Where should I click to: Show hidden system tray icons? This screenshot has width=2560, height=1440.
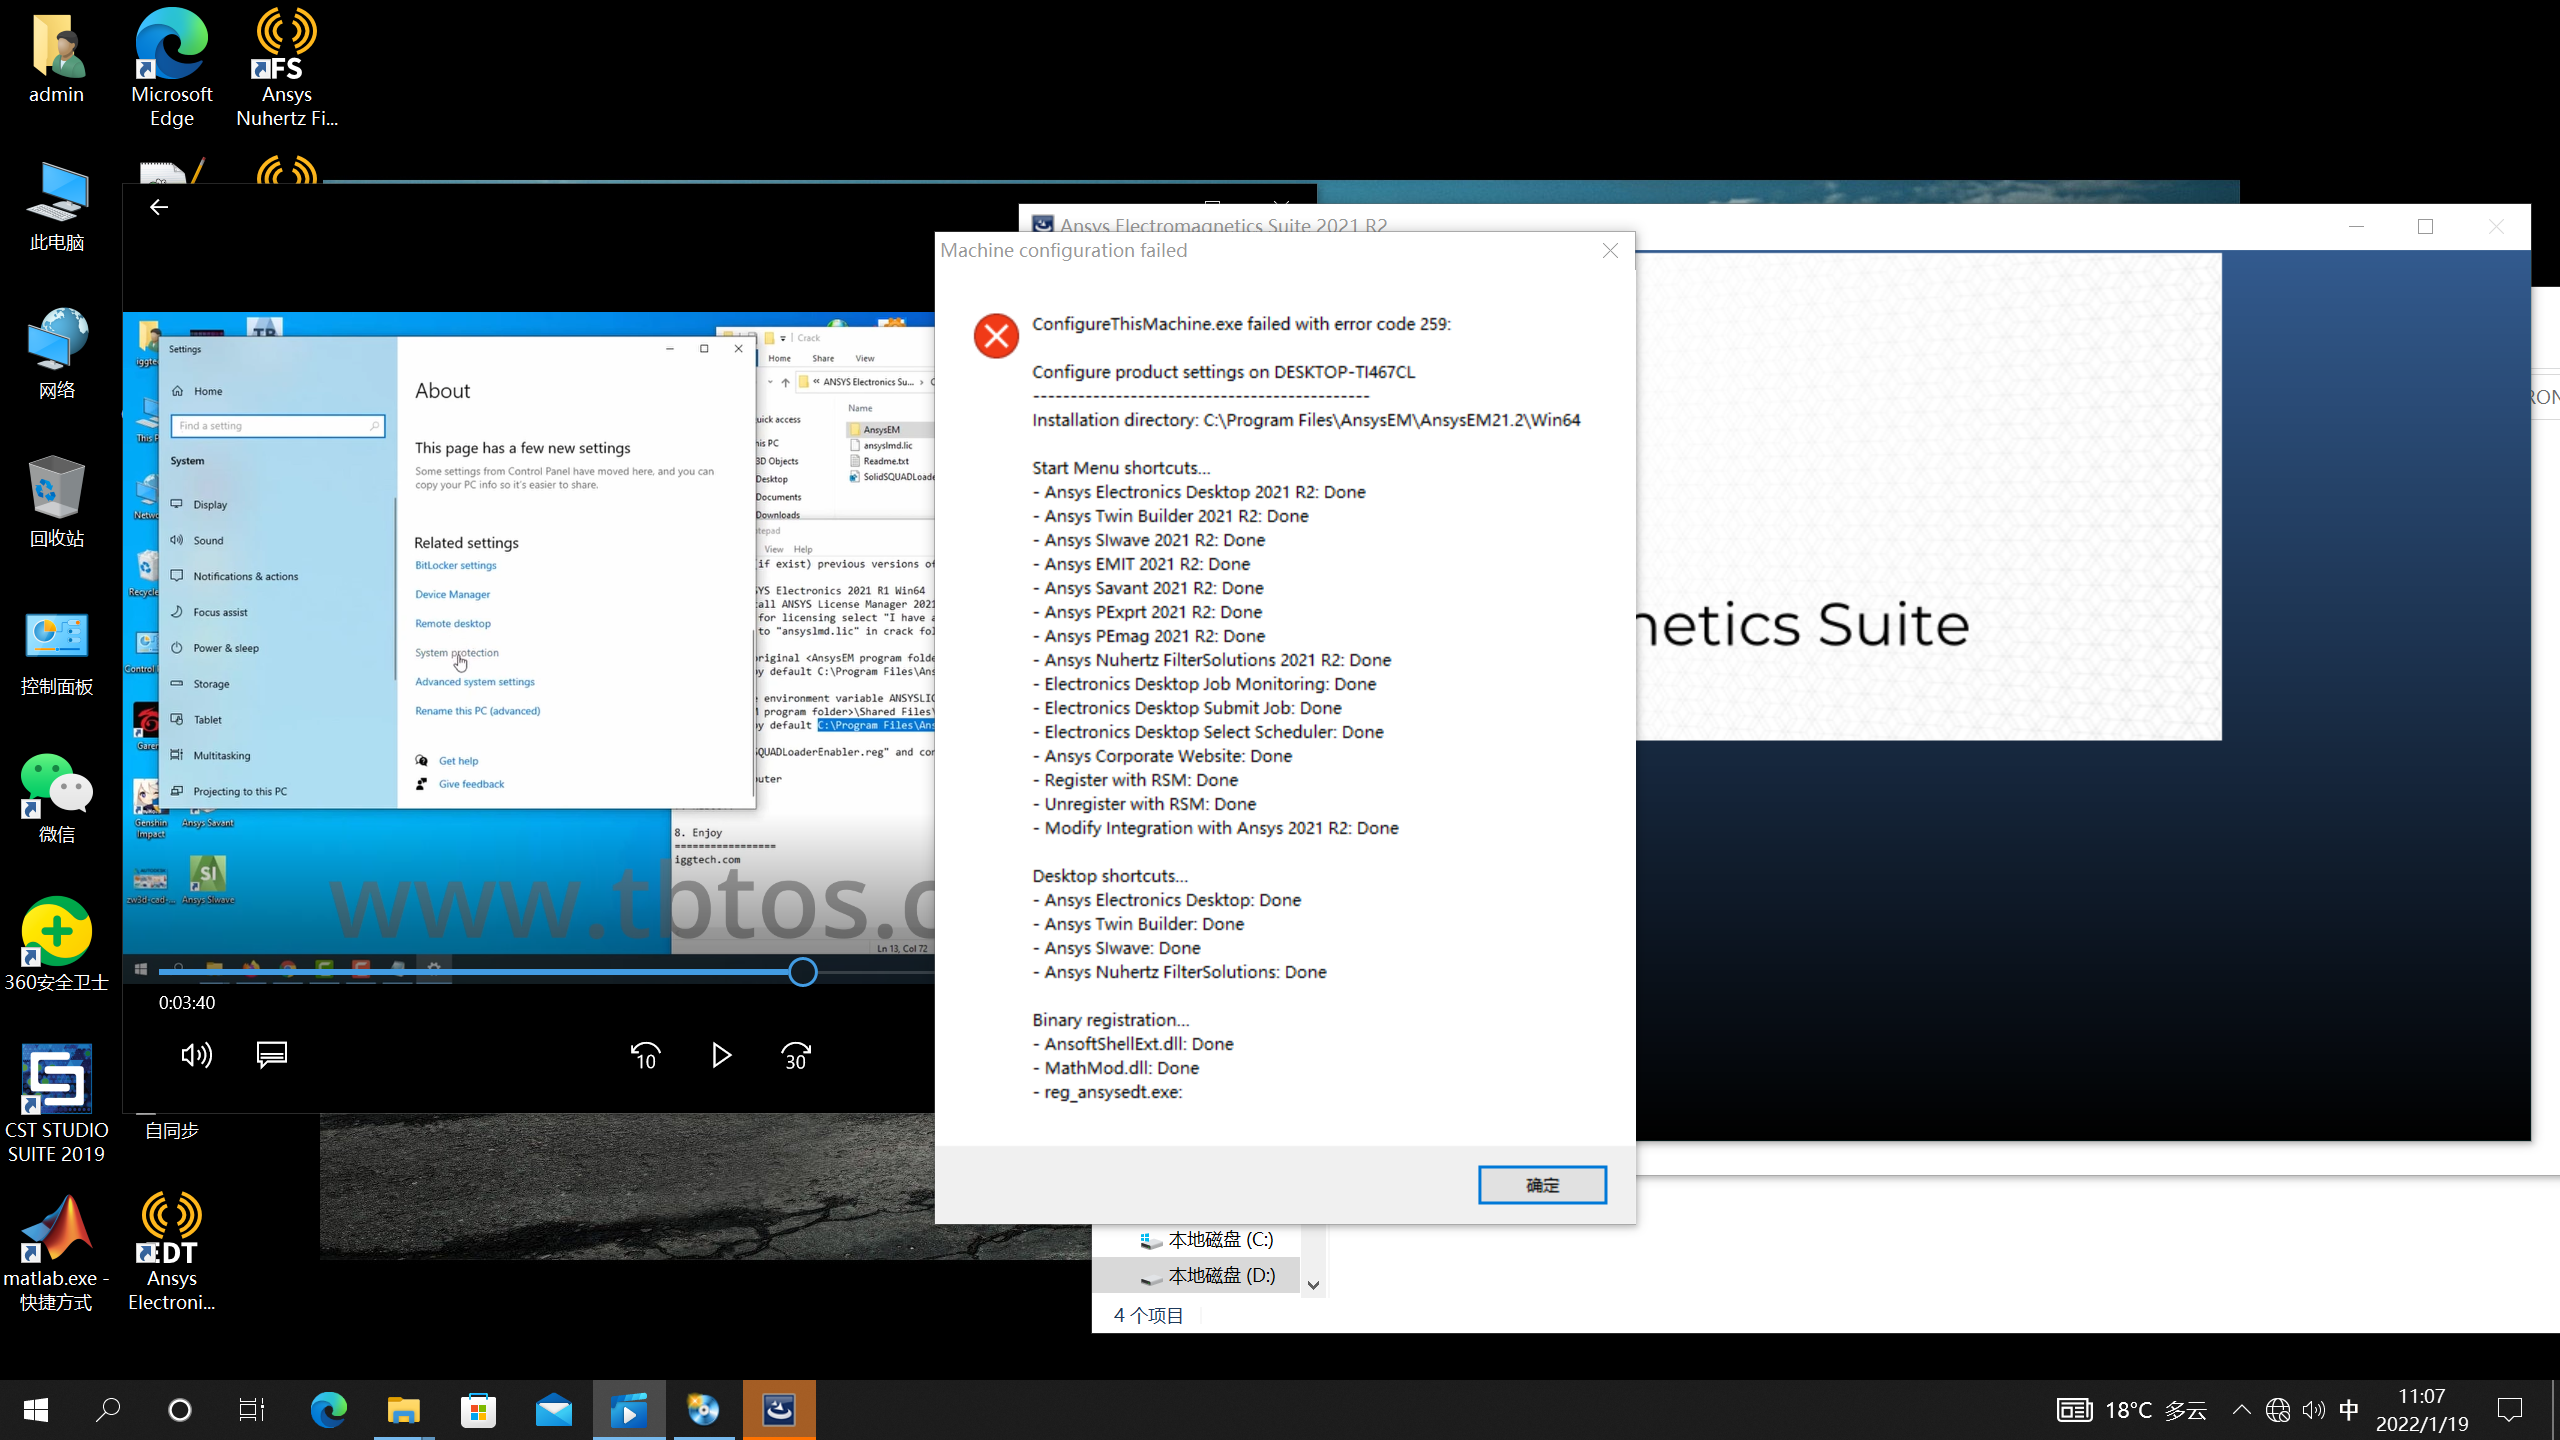click(2241, 1410)
